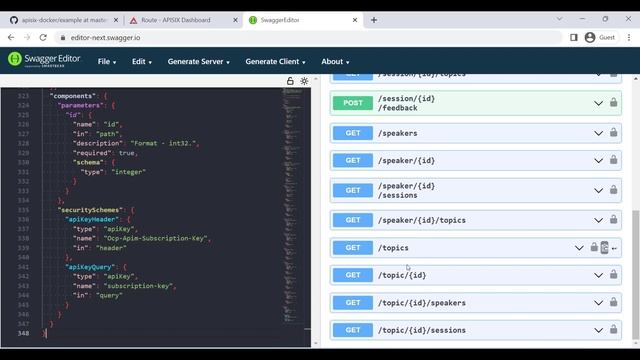Viewport: 640px width, 360px height.
Task: Open the Edit menu
Action: click(x=142, y=62)
